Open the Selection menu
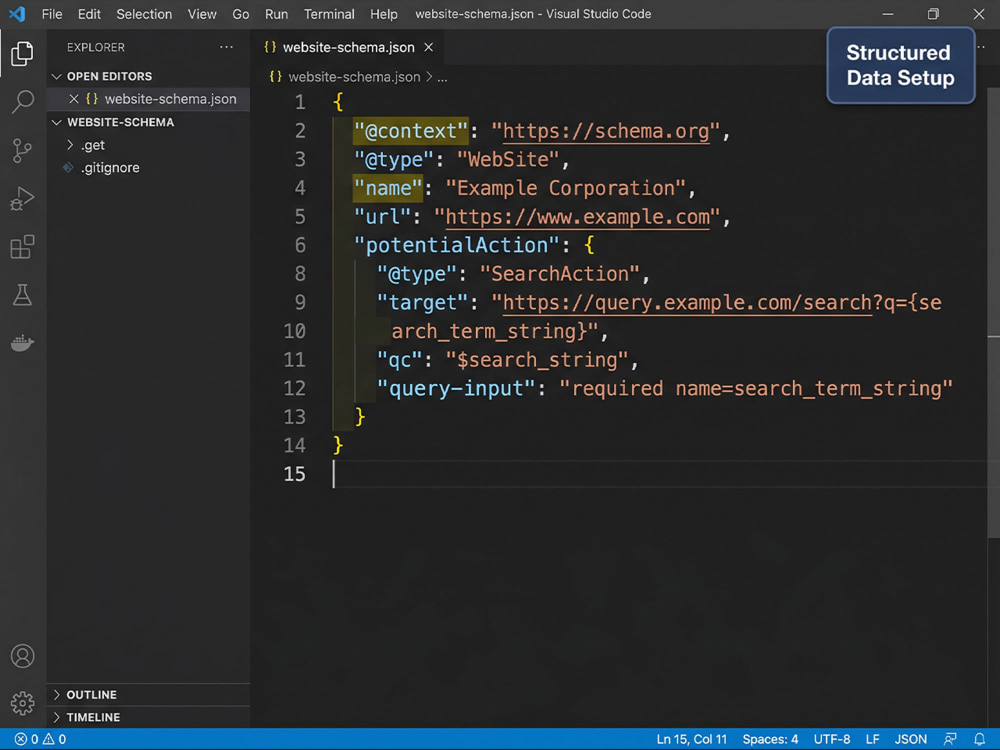The width and height of the screenshot is (1000, 750). 144,14
